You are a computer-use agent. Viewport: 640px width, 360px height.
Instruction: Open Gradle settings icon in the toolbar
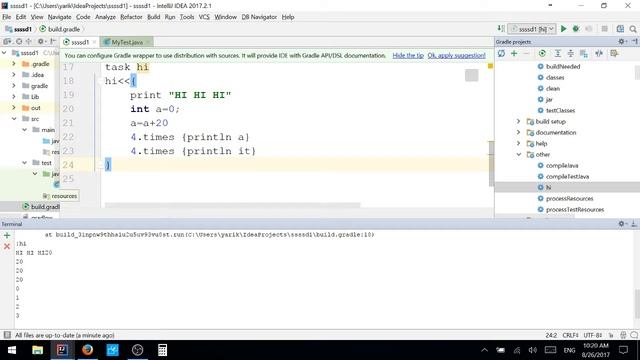point(614,53)
